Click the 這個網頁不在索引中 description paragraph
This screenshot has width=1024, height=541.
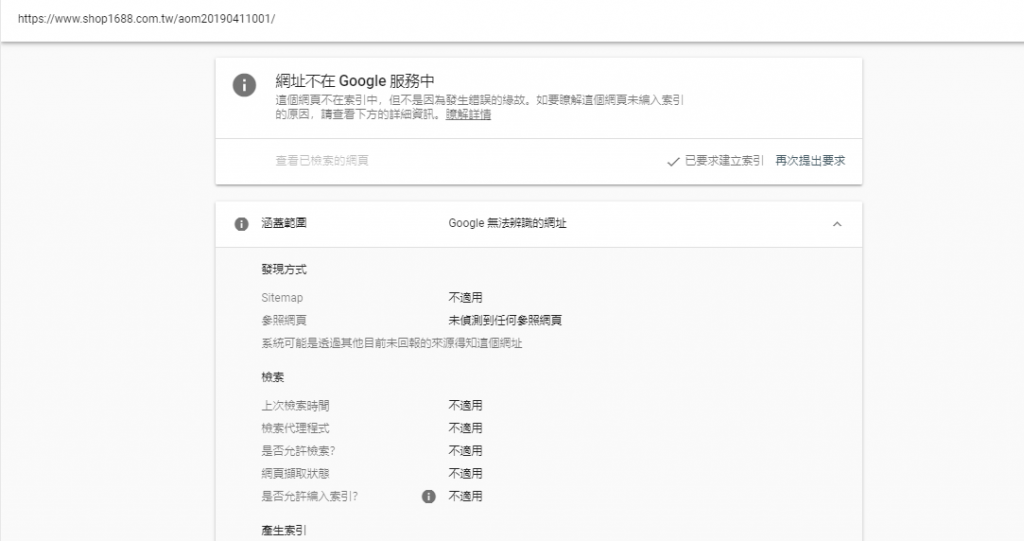point(479,107)
